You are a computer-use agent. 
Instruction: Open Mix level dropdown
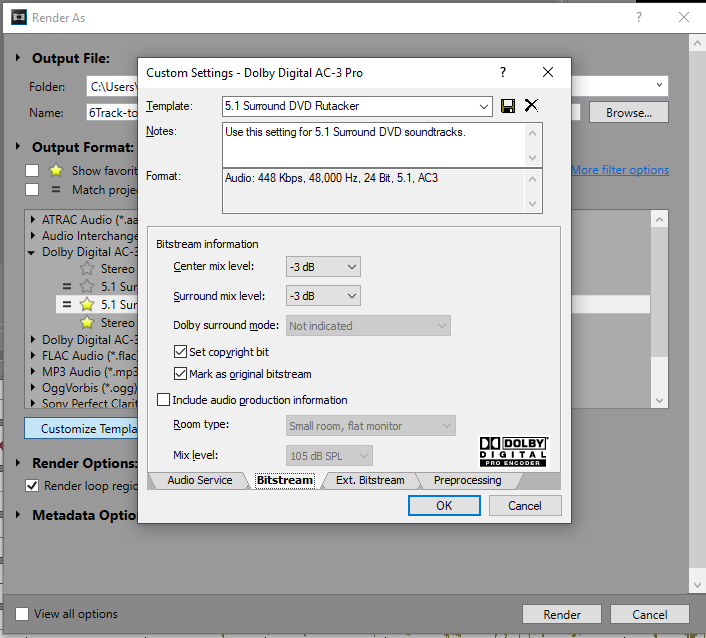[329, 456]
